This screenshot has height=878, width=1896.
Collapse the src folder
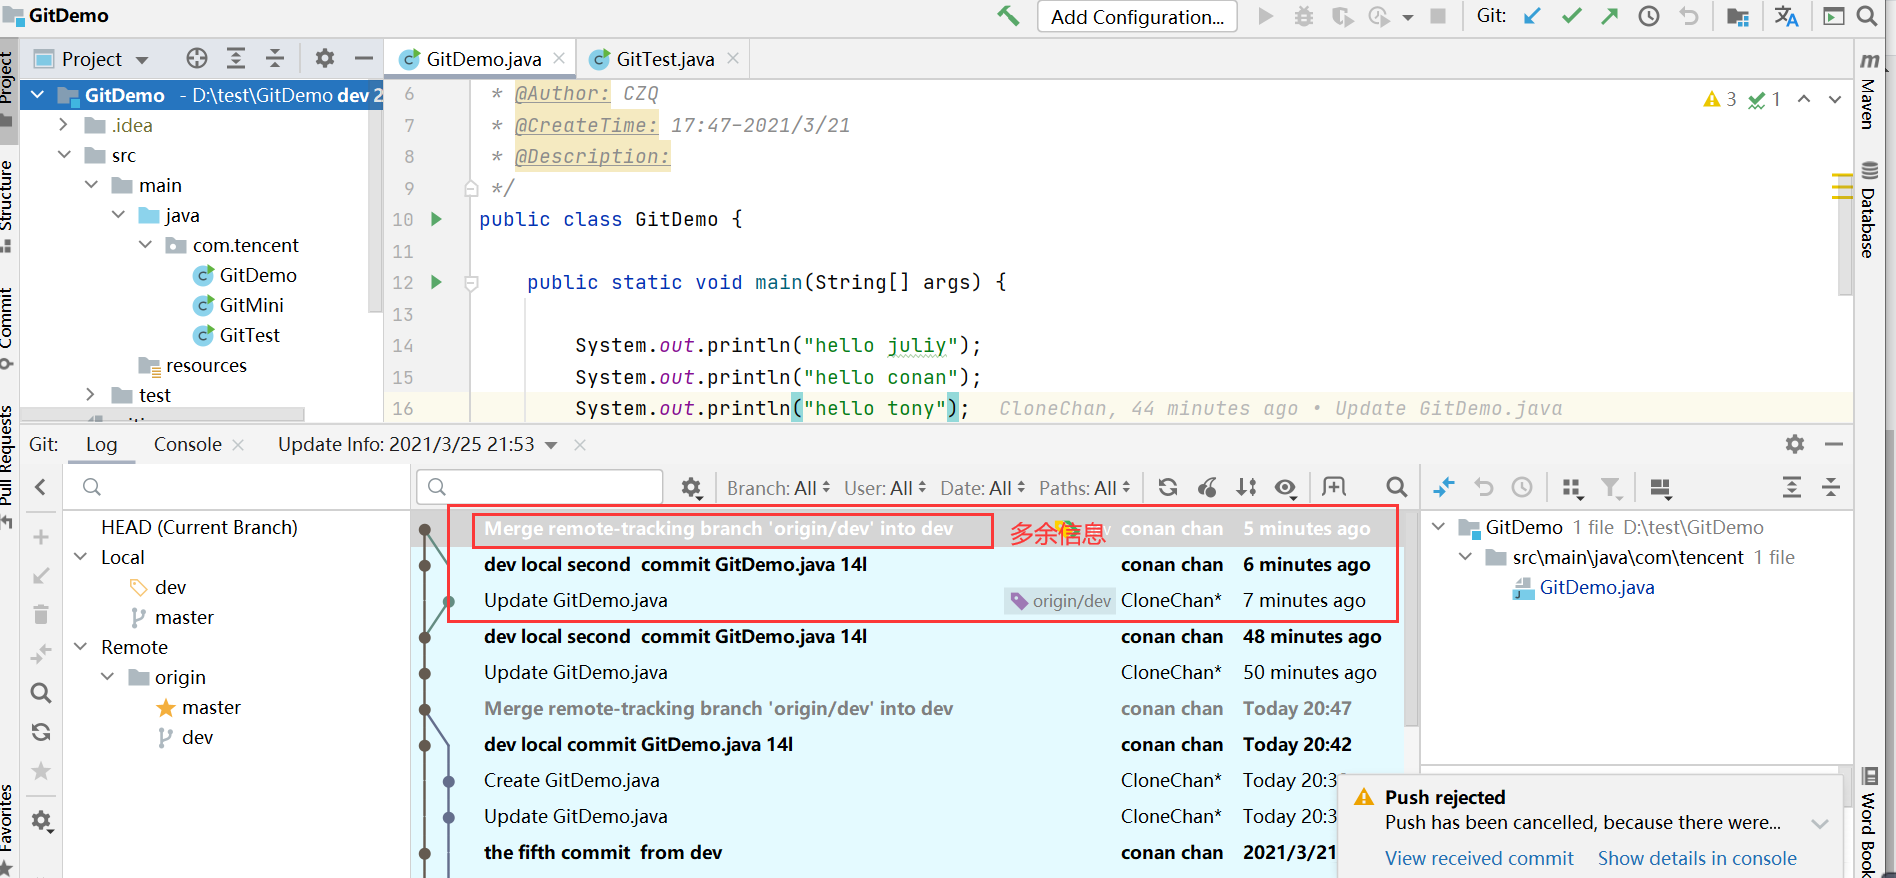65,155
